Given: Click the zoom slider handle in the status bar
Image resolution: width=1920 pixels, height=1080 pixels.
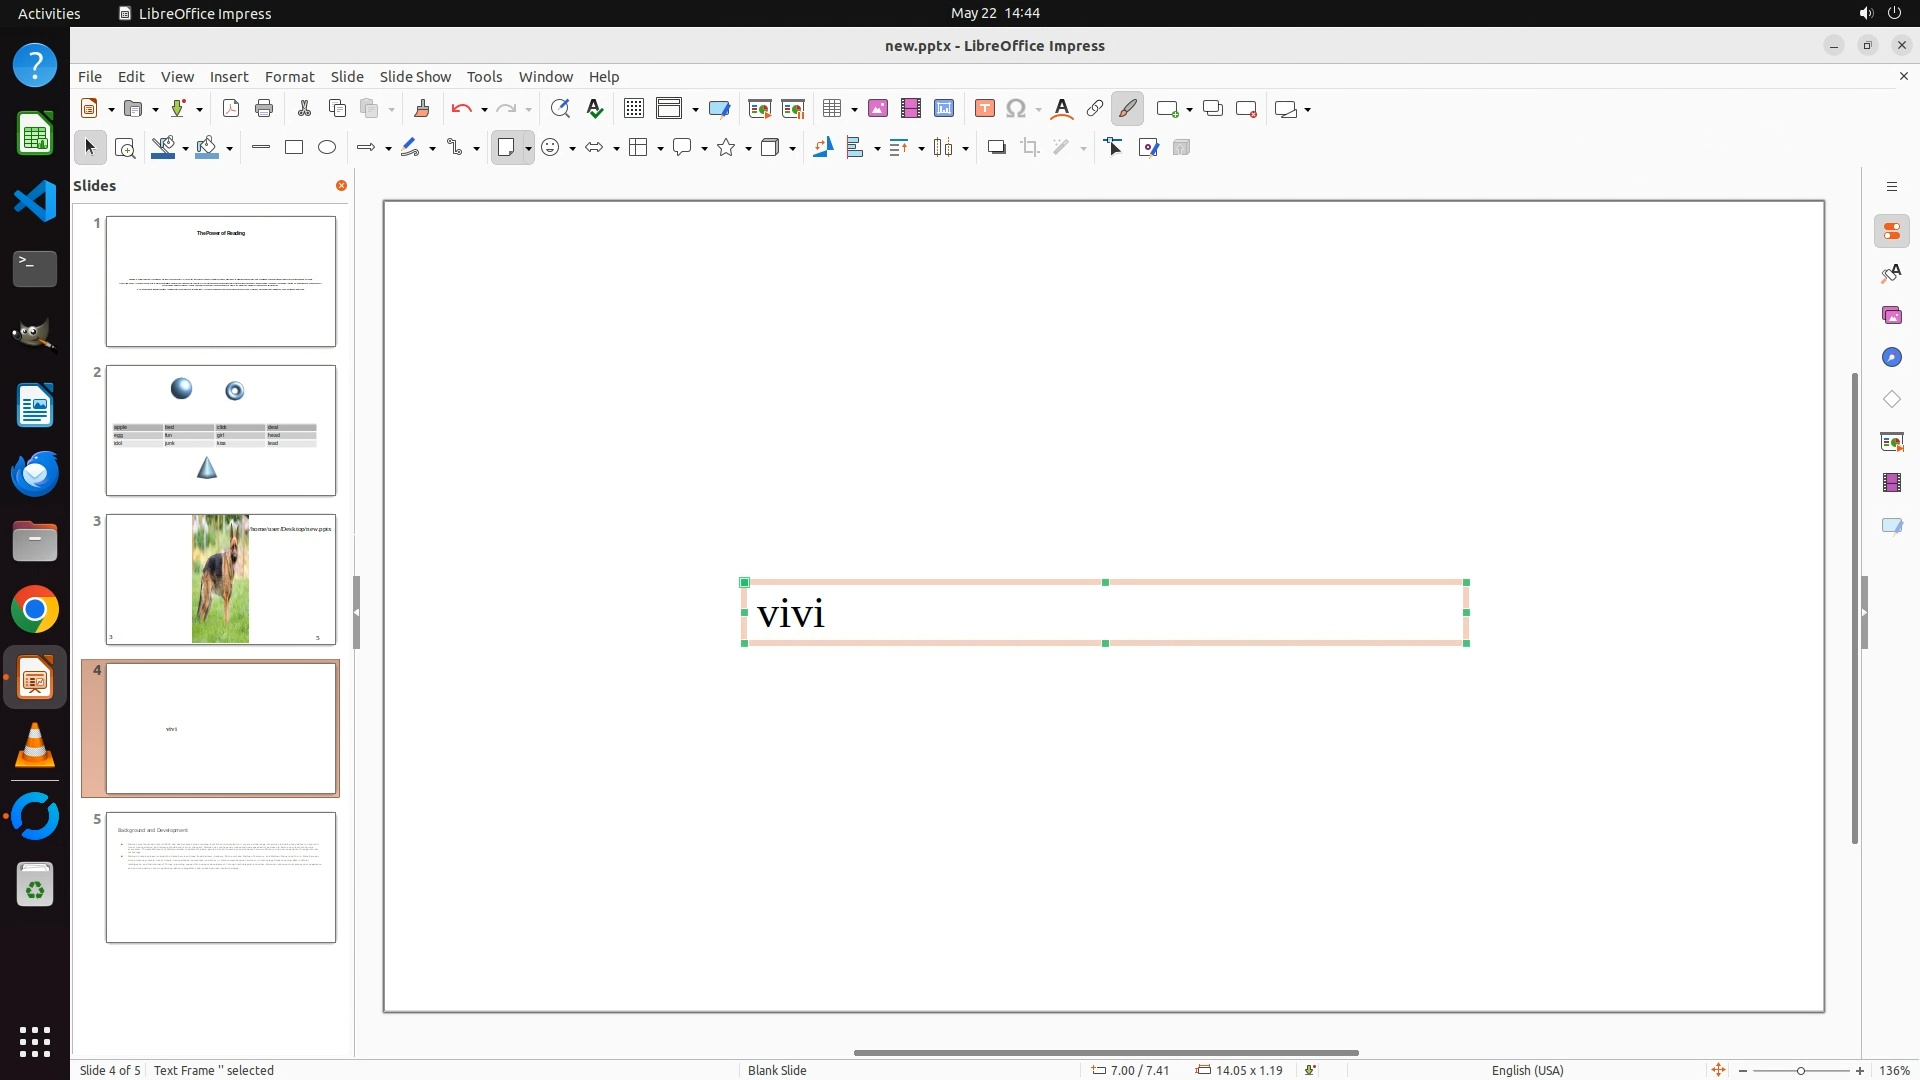Looking at the screenshot, I should click(x=1800, y=1071).
